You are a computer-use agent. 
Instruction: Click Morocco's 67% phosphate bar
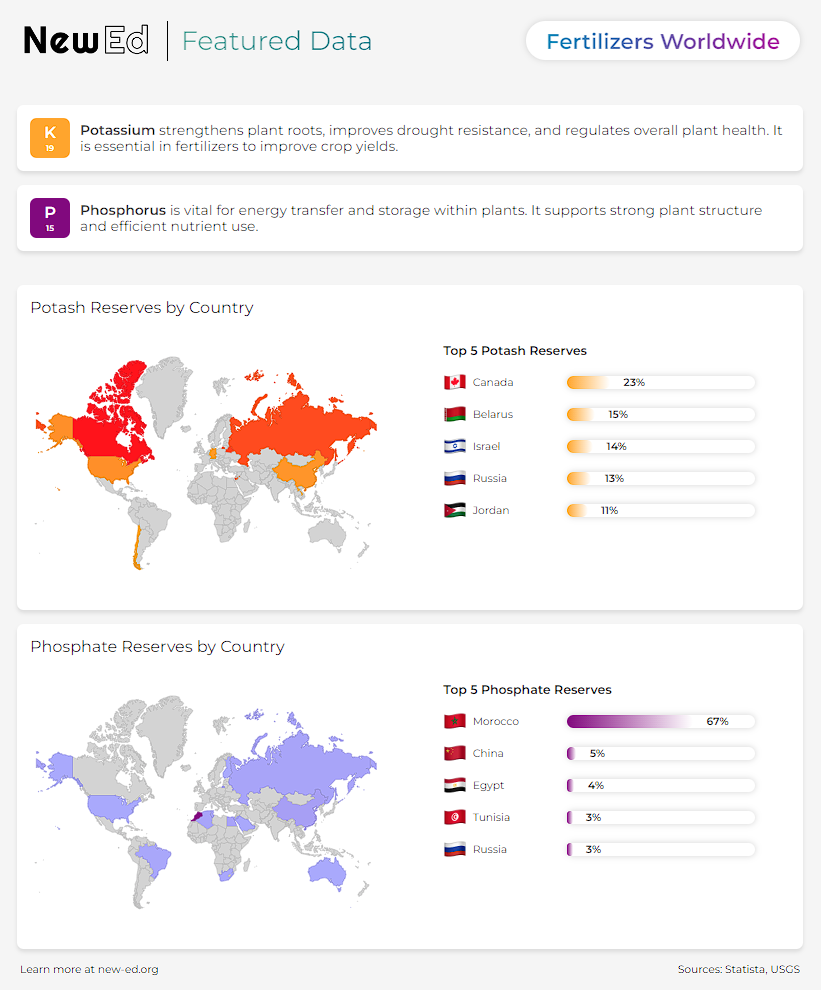pyautogui.click(x=661, y=721)
